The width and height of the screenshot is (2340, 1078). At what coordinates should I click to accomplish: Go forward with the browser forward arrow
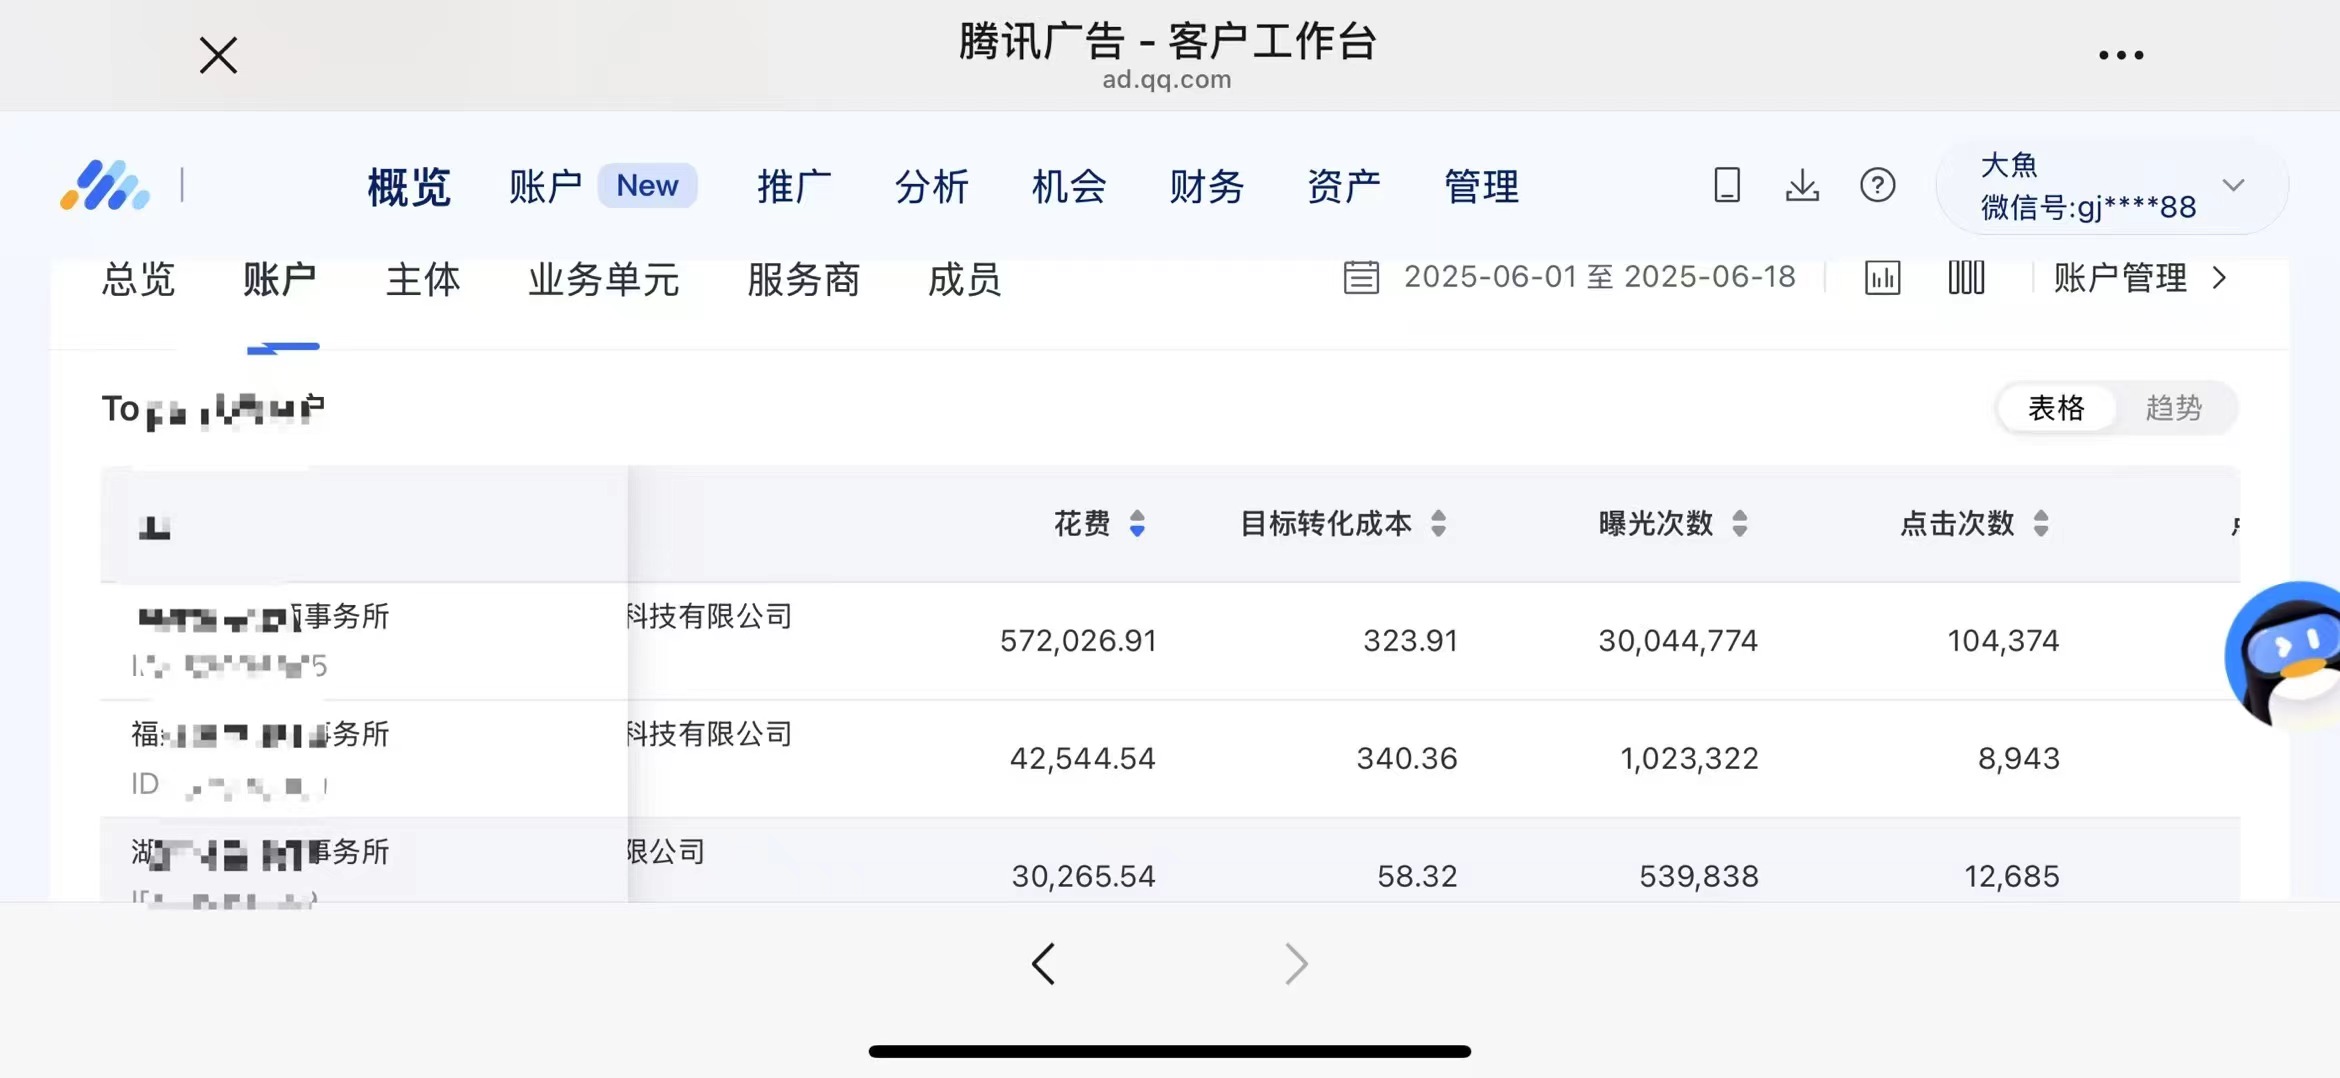pyautogui.click(x=1296, y=964)
